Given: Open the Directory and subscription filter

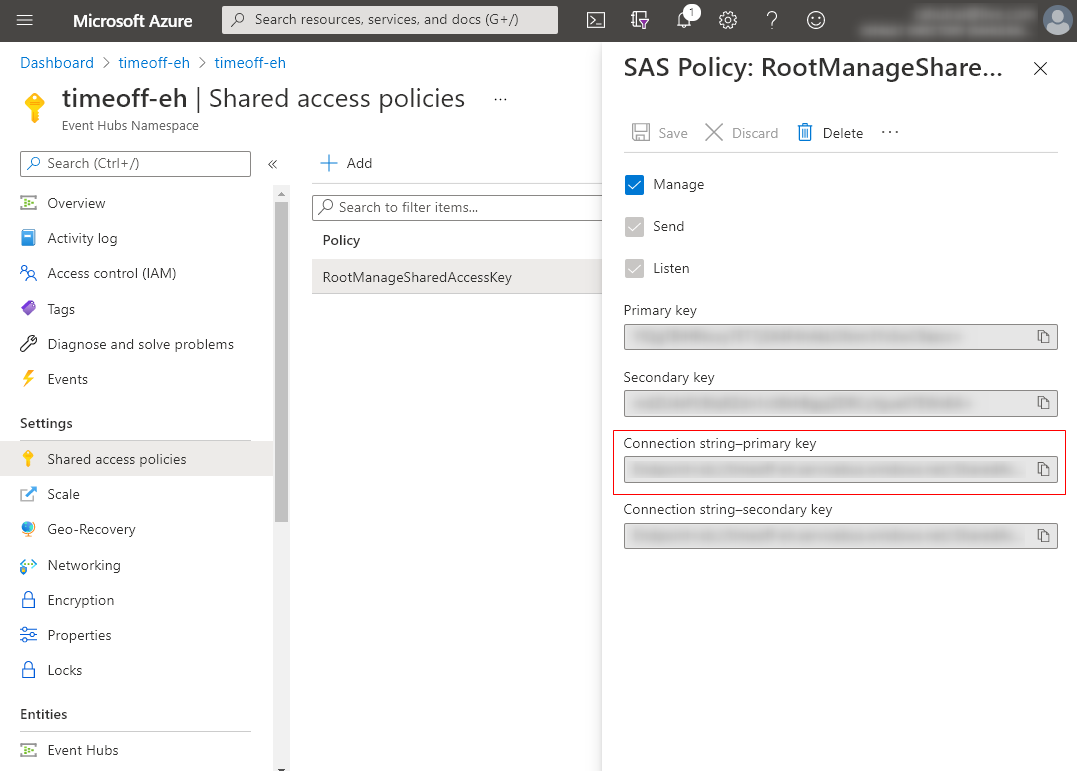Looking at the screenshot, I should pyautogui.click(x=640, y=20).
